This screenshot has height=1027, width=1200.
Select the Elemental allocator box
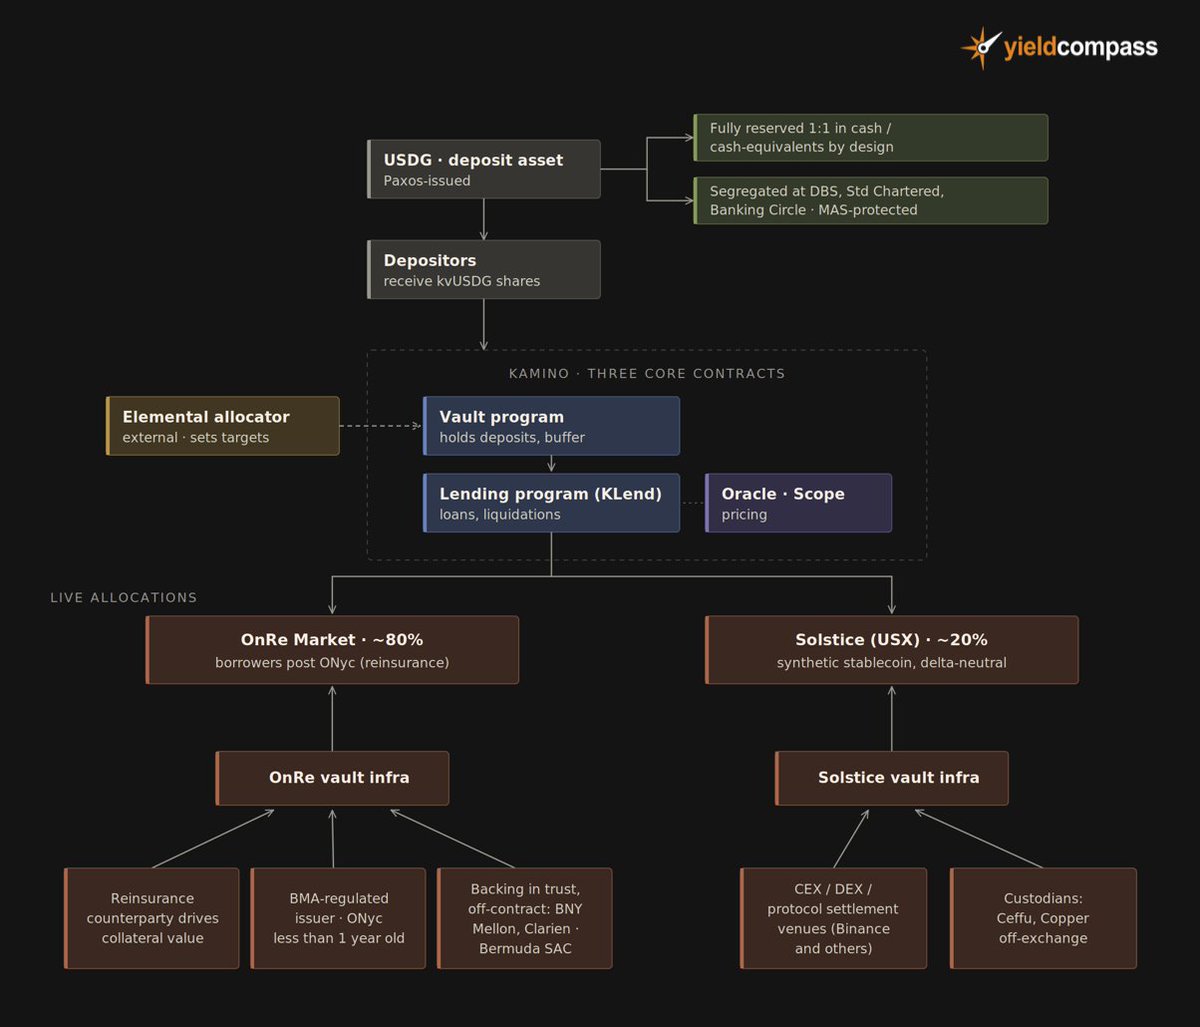pyautogui.click(x=223, y=426)
